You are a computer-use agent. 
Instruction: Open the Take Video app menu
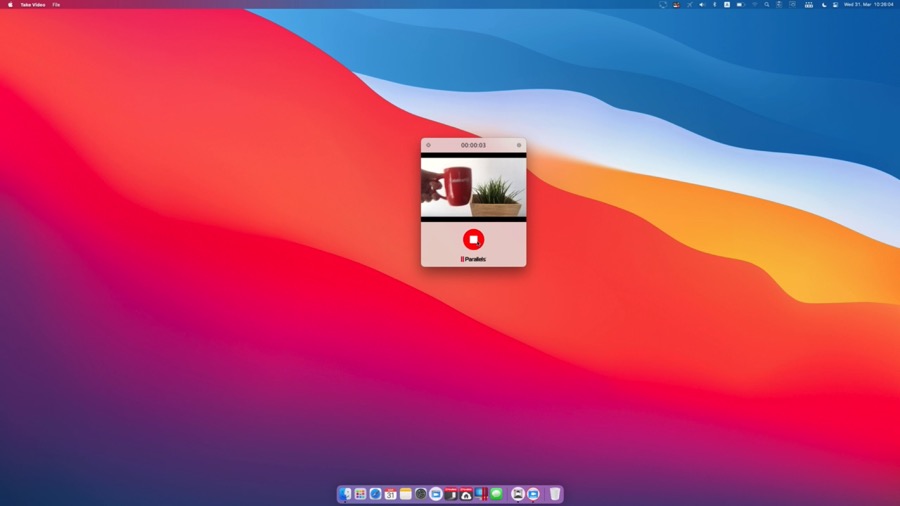click(x=32, y=5)
